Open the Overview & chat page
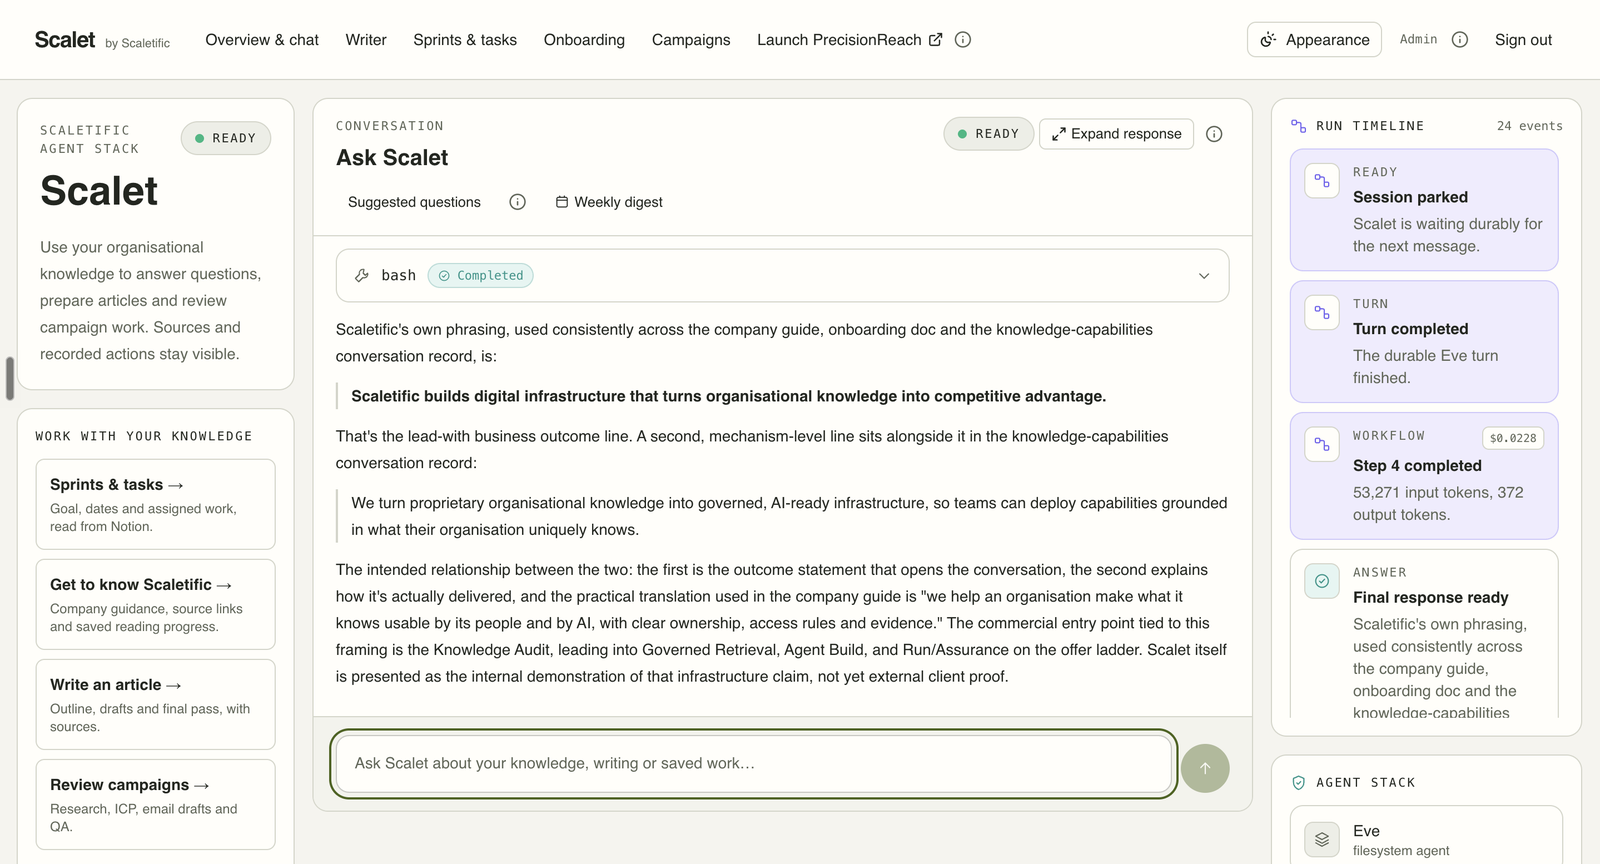 [x=262, y=40]
